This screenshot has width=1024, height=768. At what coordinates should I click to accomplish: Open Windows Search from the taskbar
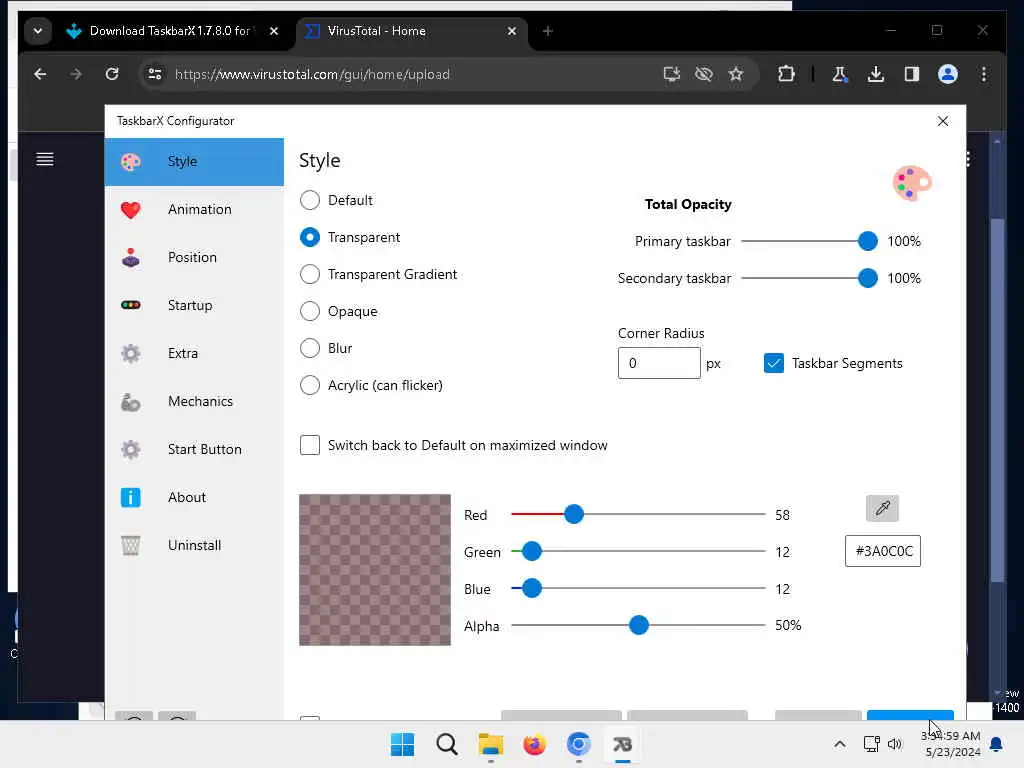click(x=447, y=744)
